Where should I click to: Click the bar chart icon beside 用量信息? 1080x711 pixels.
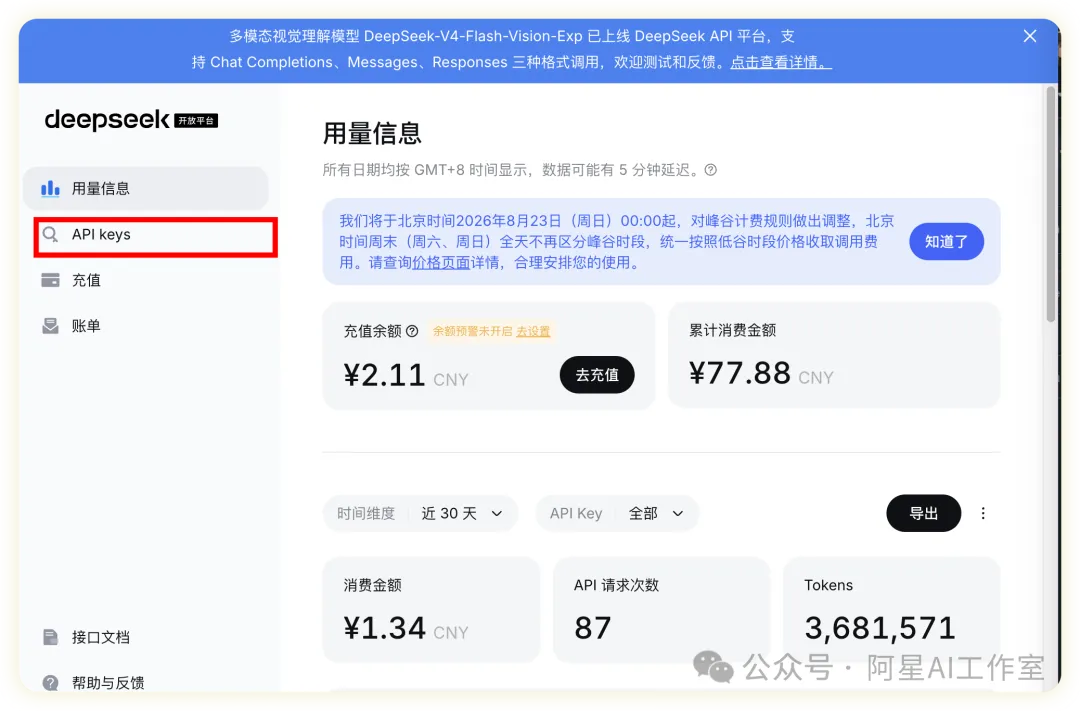coord(50,188)
